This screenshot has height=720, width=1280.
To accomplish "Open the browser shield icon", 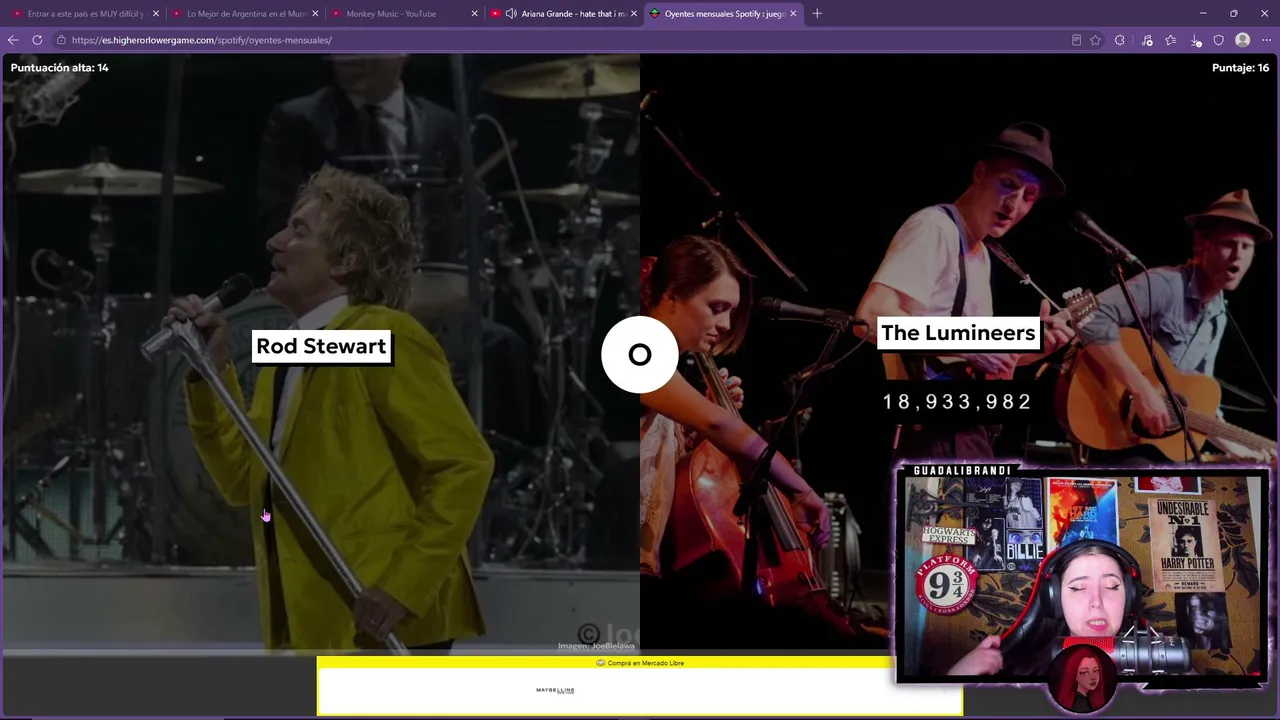I will tap(1219, 40).
